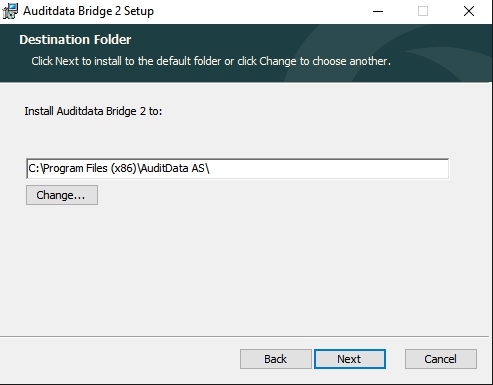This screenshot has height=385, width=493.
Task: Click the "AuditData AS" part of path
Action: coord(173,168)
